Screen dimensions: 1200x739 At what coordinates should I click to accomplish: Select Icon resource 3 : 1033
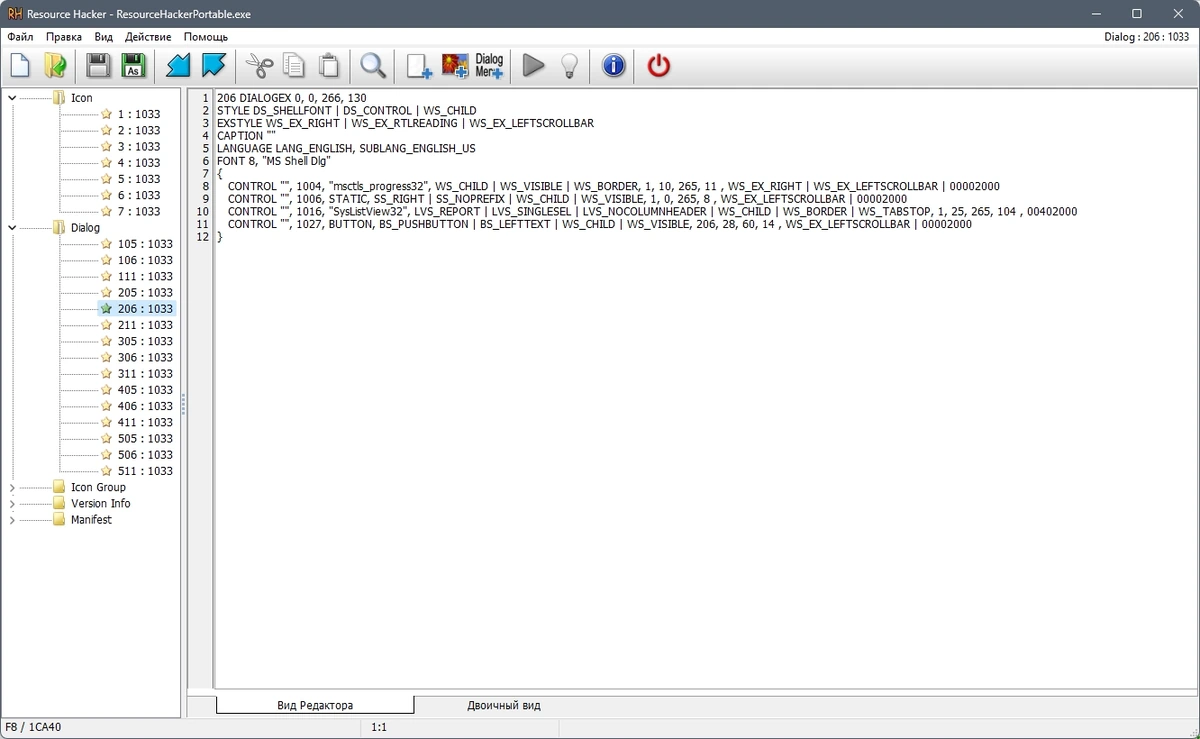138,147
